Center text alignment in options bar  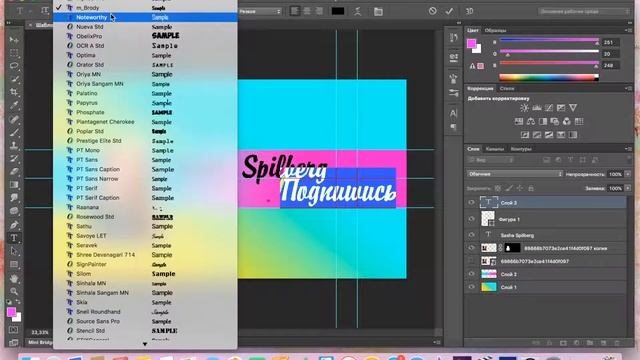point(307,11)
